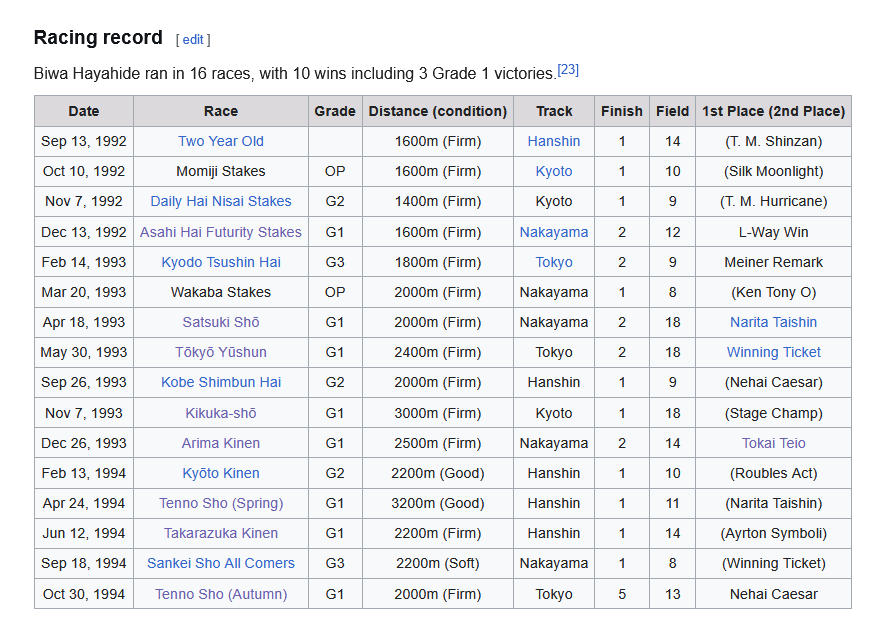Click the (Ayrton Symboli) cell
The image size is (872, 627).
click(x=774, y=533)
